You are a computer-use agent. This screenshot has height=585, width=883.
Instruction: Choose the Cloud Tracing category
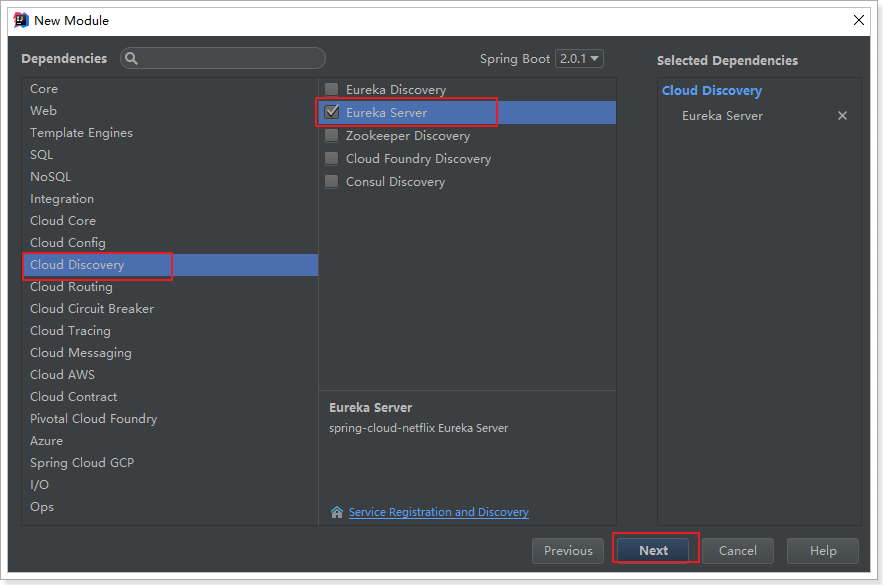[x=170, y=331]
